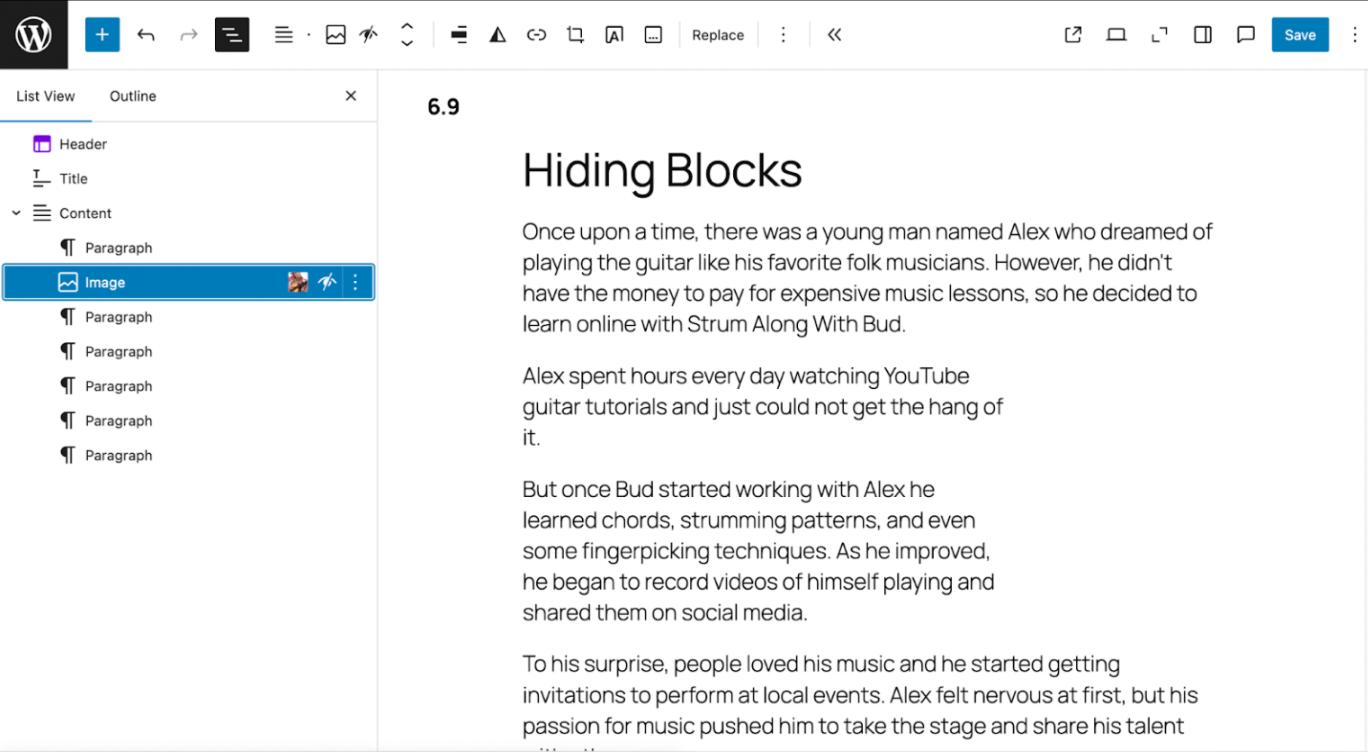The image size is (1368, 752).
Task: Switch to the Outline tab
Action: pyautogui.click(x=133, y=96)
